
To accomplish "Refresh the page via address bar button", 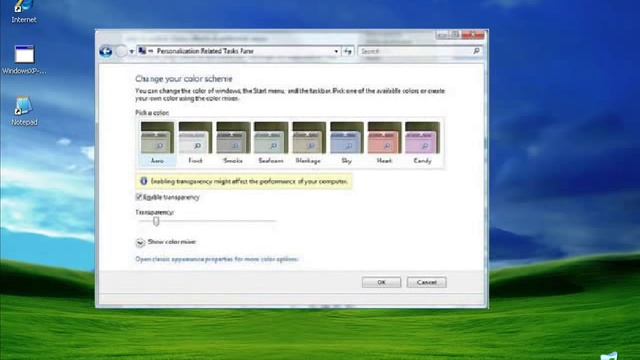I will [x=348, y=51].
